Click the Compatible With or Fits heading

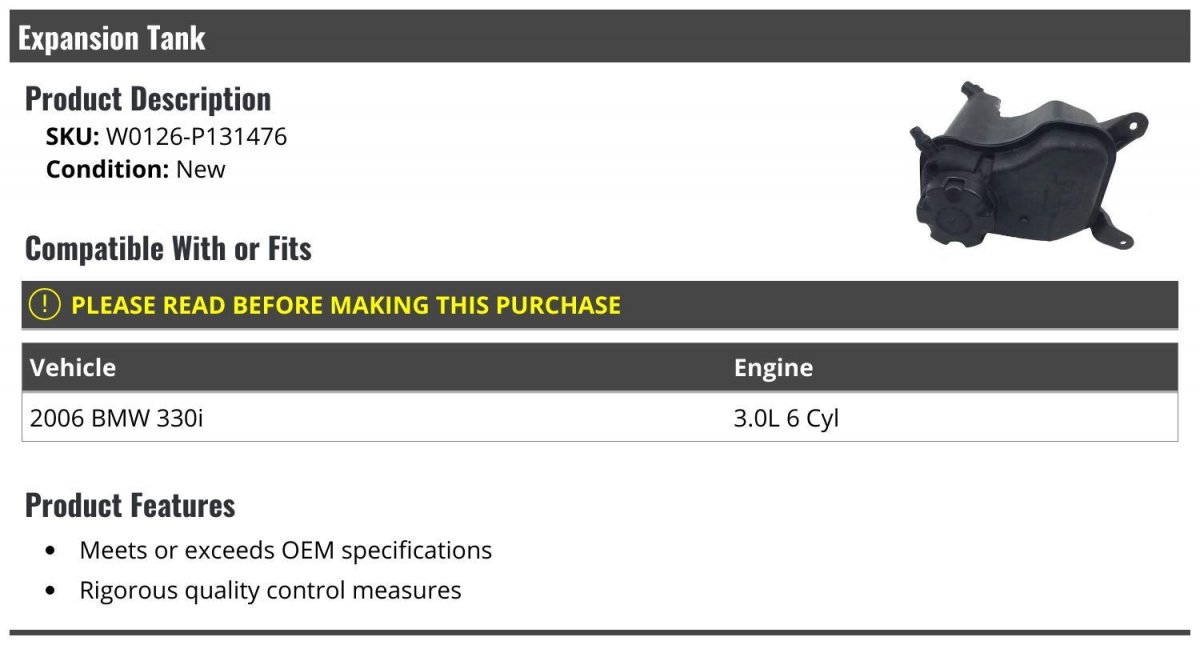click(x=168, y=248)
